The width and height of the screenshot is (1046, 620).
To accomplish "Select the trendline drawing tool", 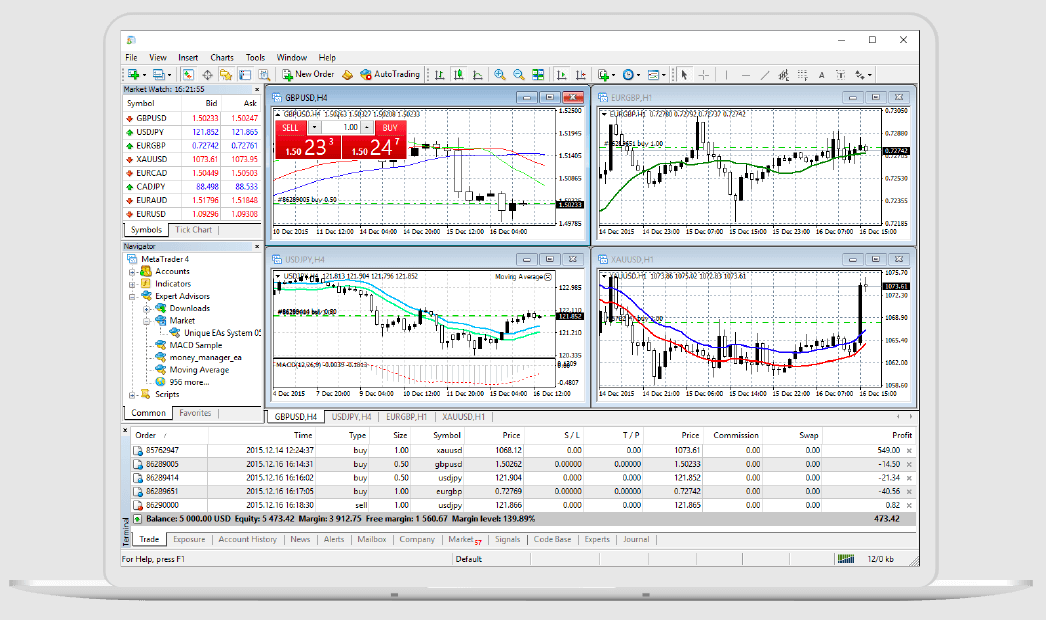I will [x=764, y=74].
